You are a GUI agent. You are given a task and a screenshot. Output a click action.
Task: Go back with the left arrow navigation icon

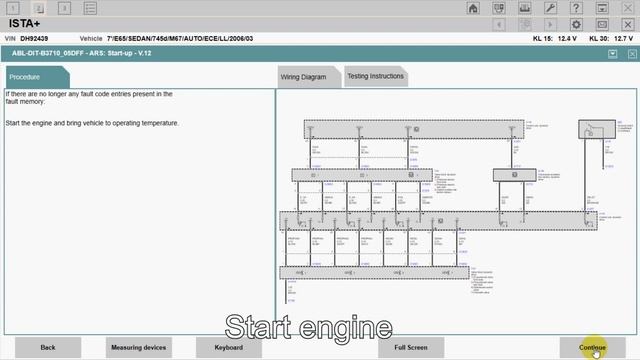coord(499,24)
